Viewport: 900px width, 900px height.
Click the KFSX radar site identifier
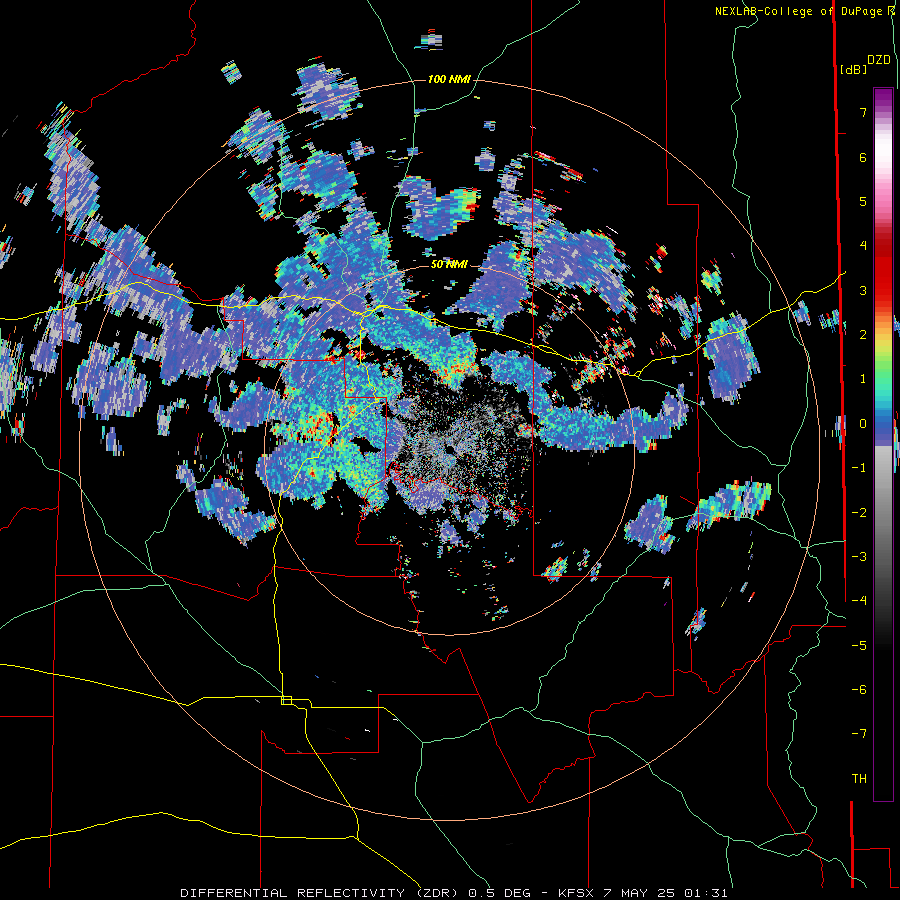[x=576, y=893]
